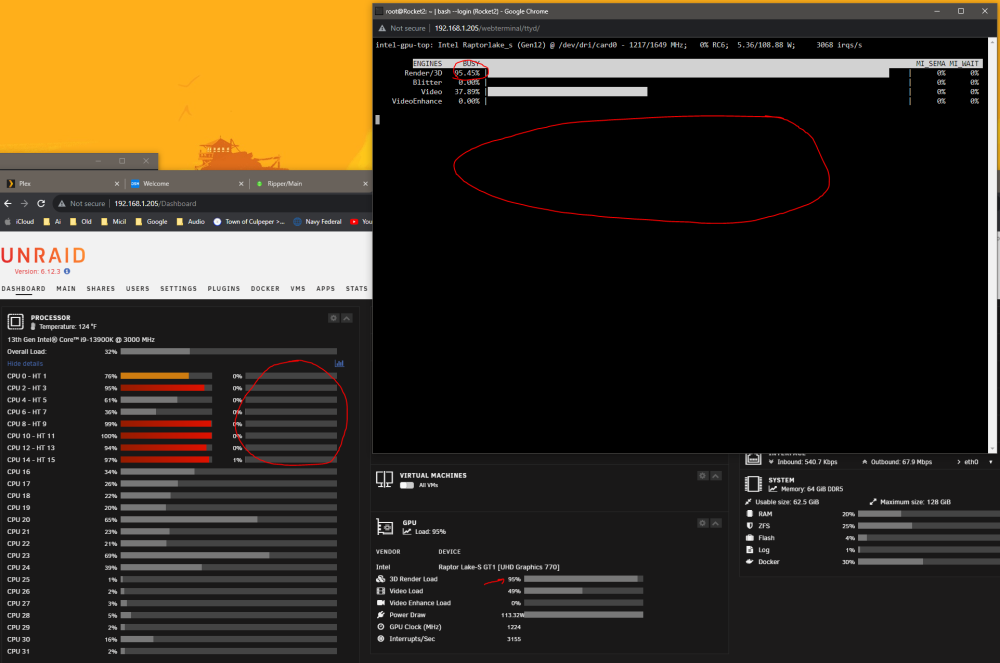Click the UNRAID logo
1000x663 pixels.
(x=43, y=256)
